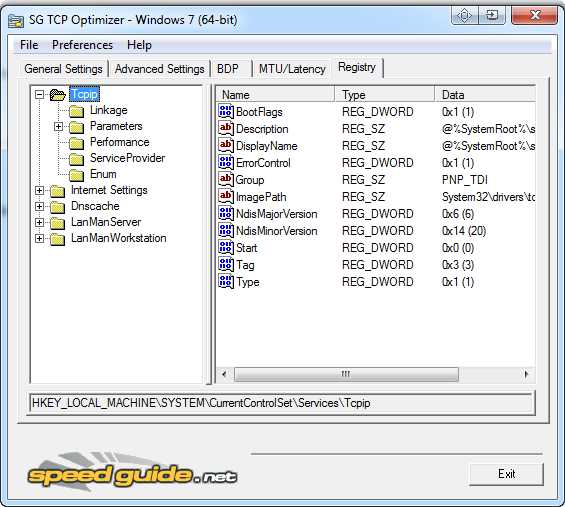Viewport: 565px width, 507px height.
Task: Click the ErrorControl value name
Action: [263, 163]
